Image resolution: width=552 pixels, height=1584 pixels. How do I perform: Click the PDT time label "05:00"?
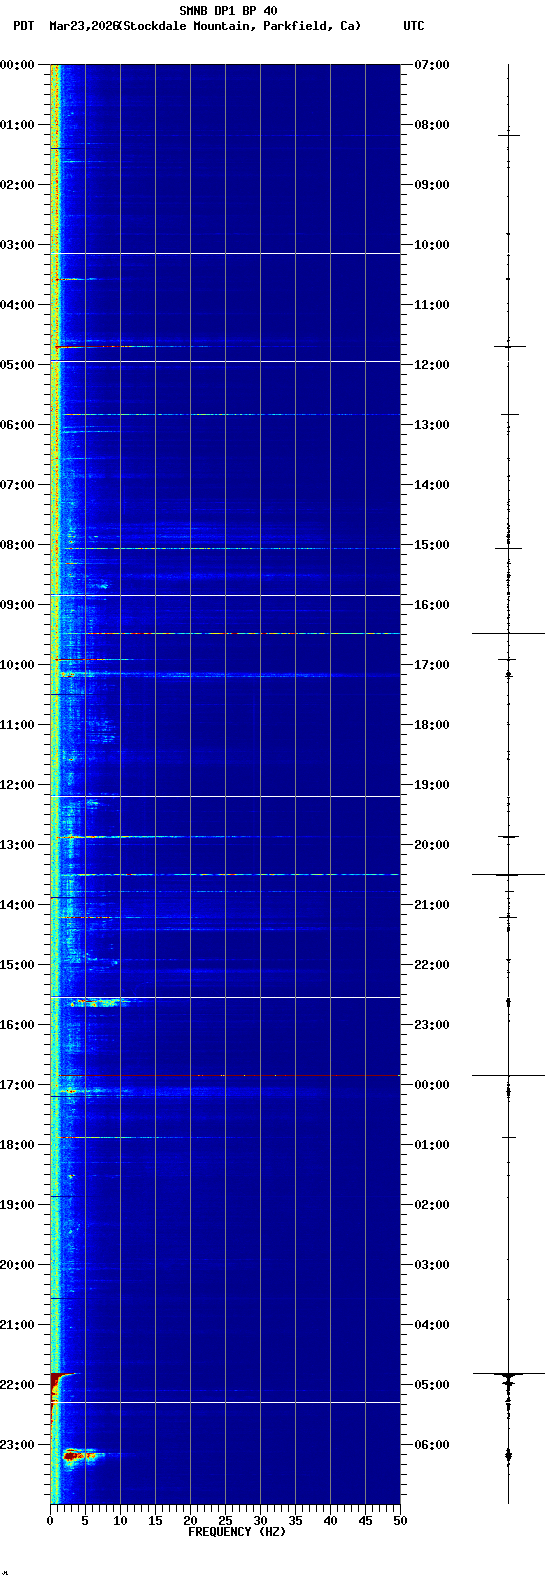click(x=17, y=365)
